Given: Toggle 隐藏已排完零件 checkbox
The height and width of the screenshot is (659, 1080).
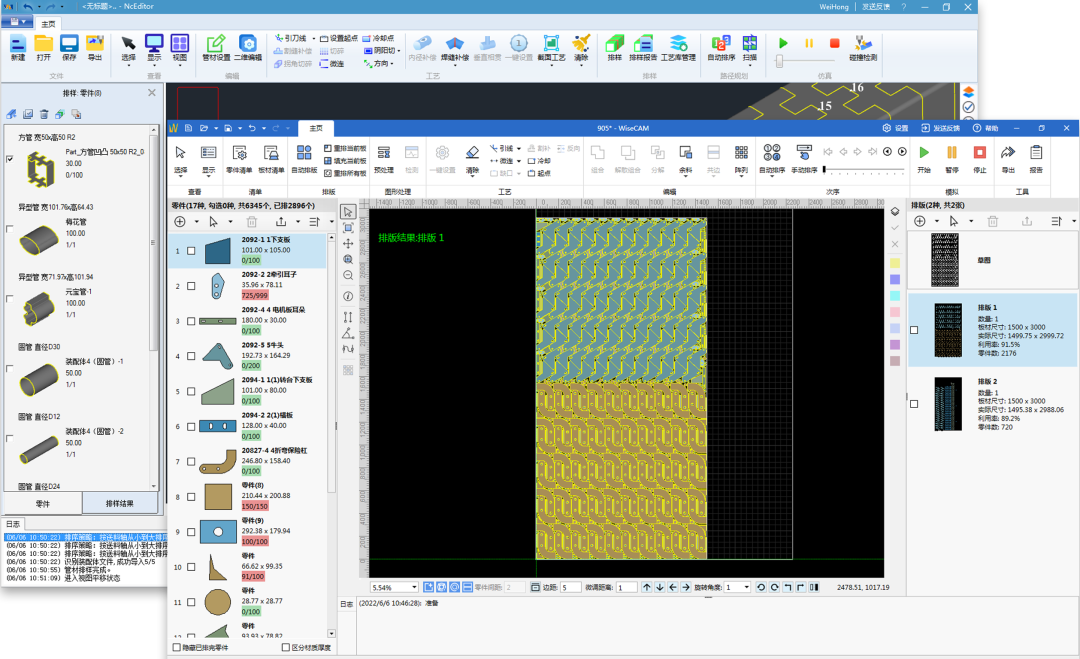Looking at the screenshot, I should (177, 647).
